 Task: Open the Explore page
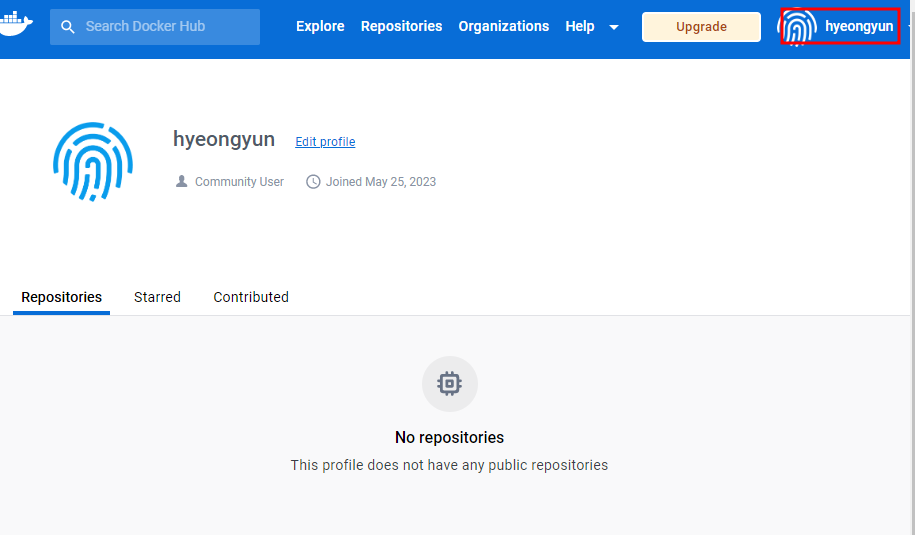pyautogui.click(x=320, y=26)
